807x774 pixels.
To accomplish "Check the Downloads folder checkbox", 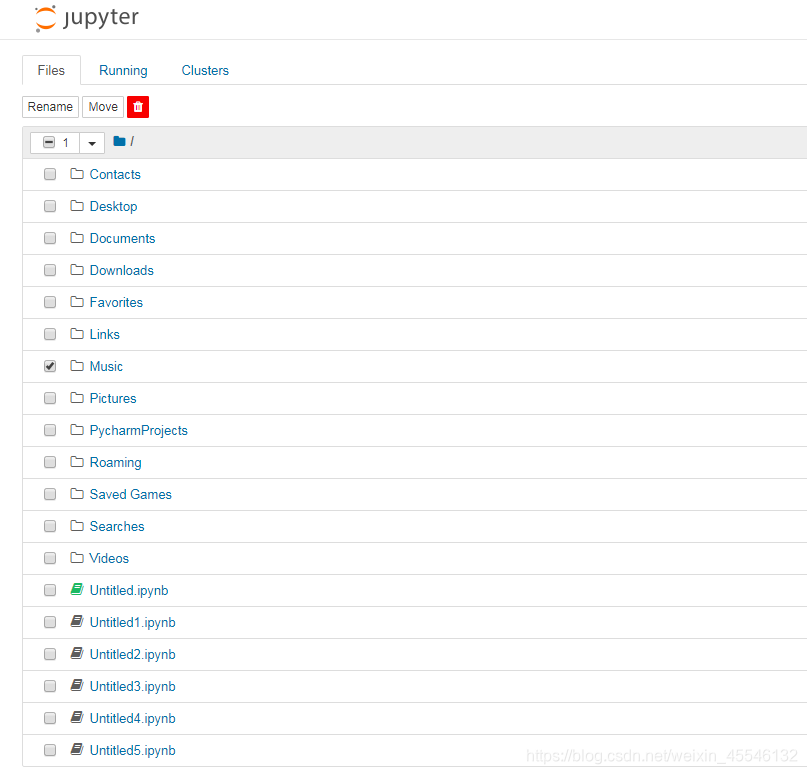I will click(50, 270).
